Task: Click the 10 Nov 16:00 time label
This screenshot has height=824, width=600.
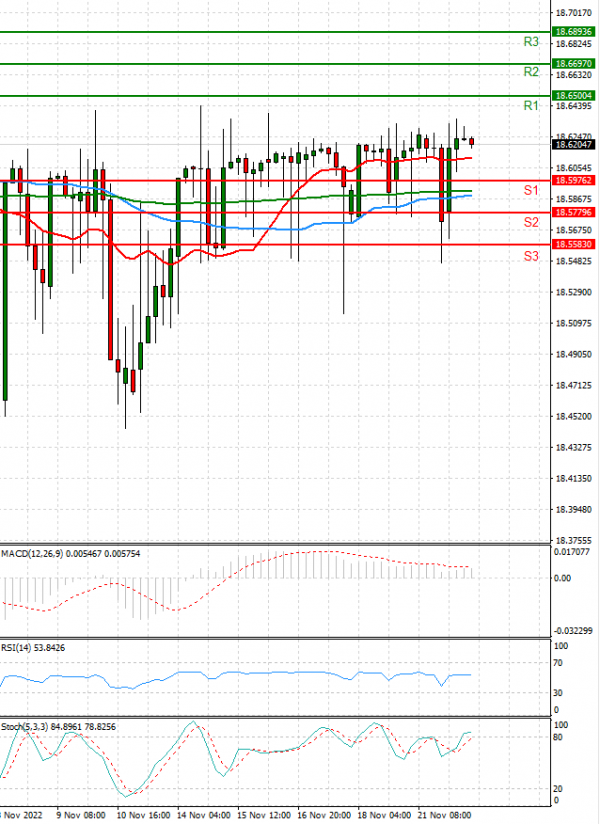Action: (143, 815)
